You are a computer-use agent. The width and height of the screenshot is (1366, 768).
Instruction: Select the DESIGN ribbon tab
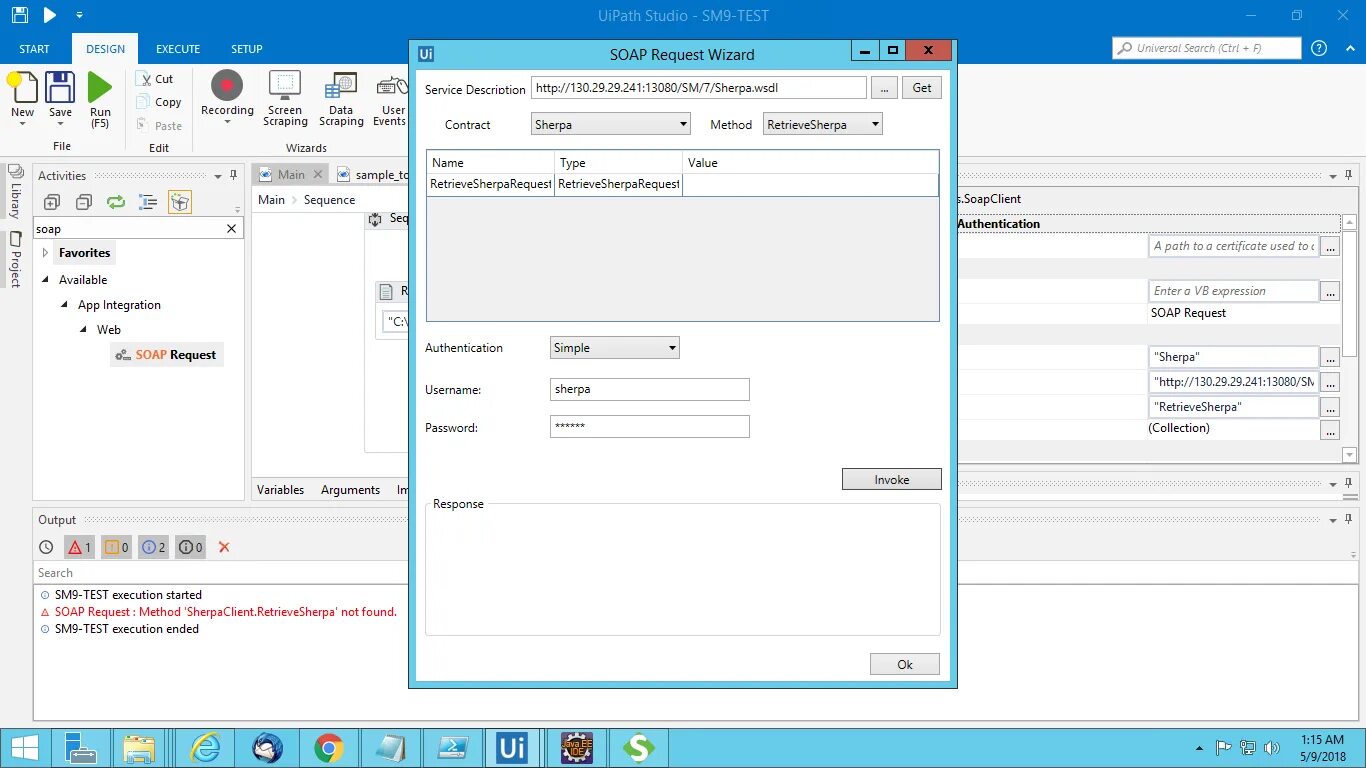[105, 49]
